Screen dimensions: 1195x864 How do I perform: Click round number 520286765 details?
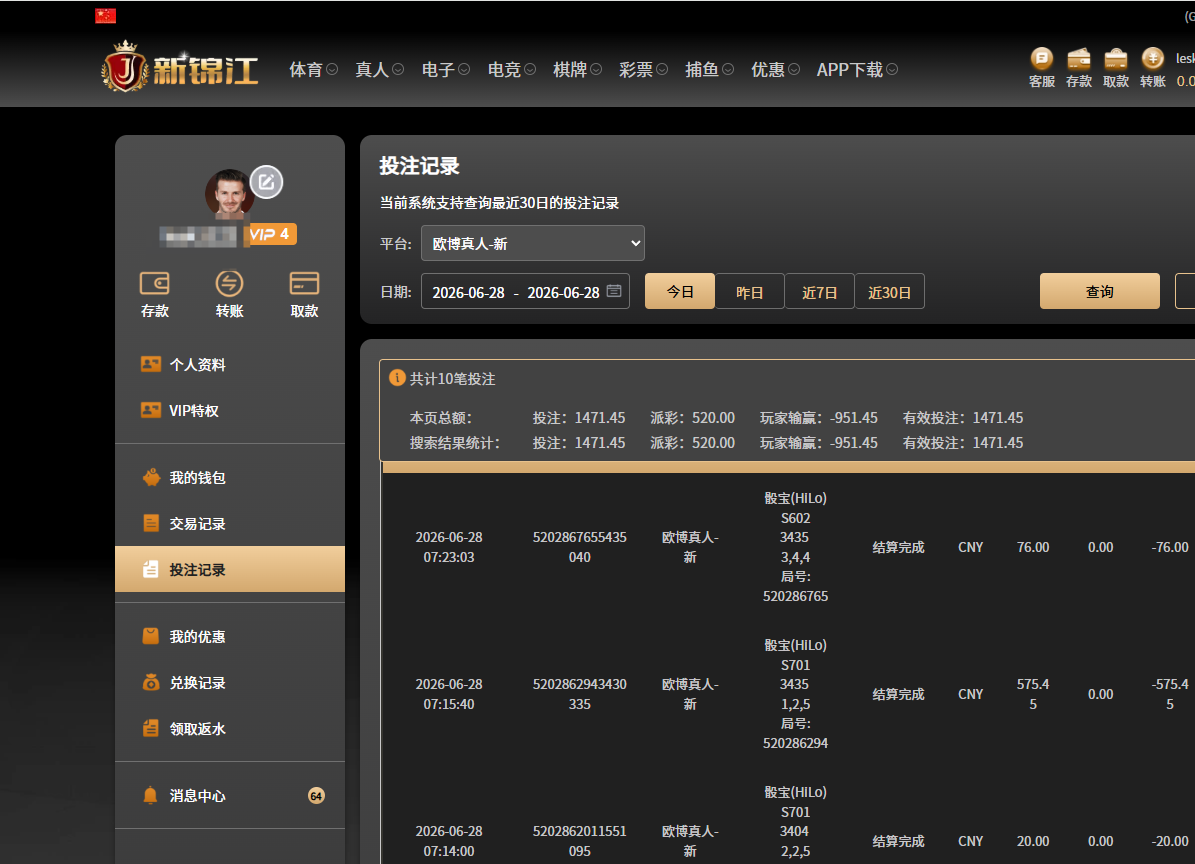tap(795, 596)
